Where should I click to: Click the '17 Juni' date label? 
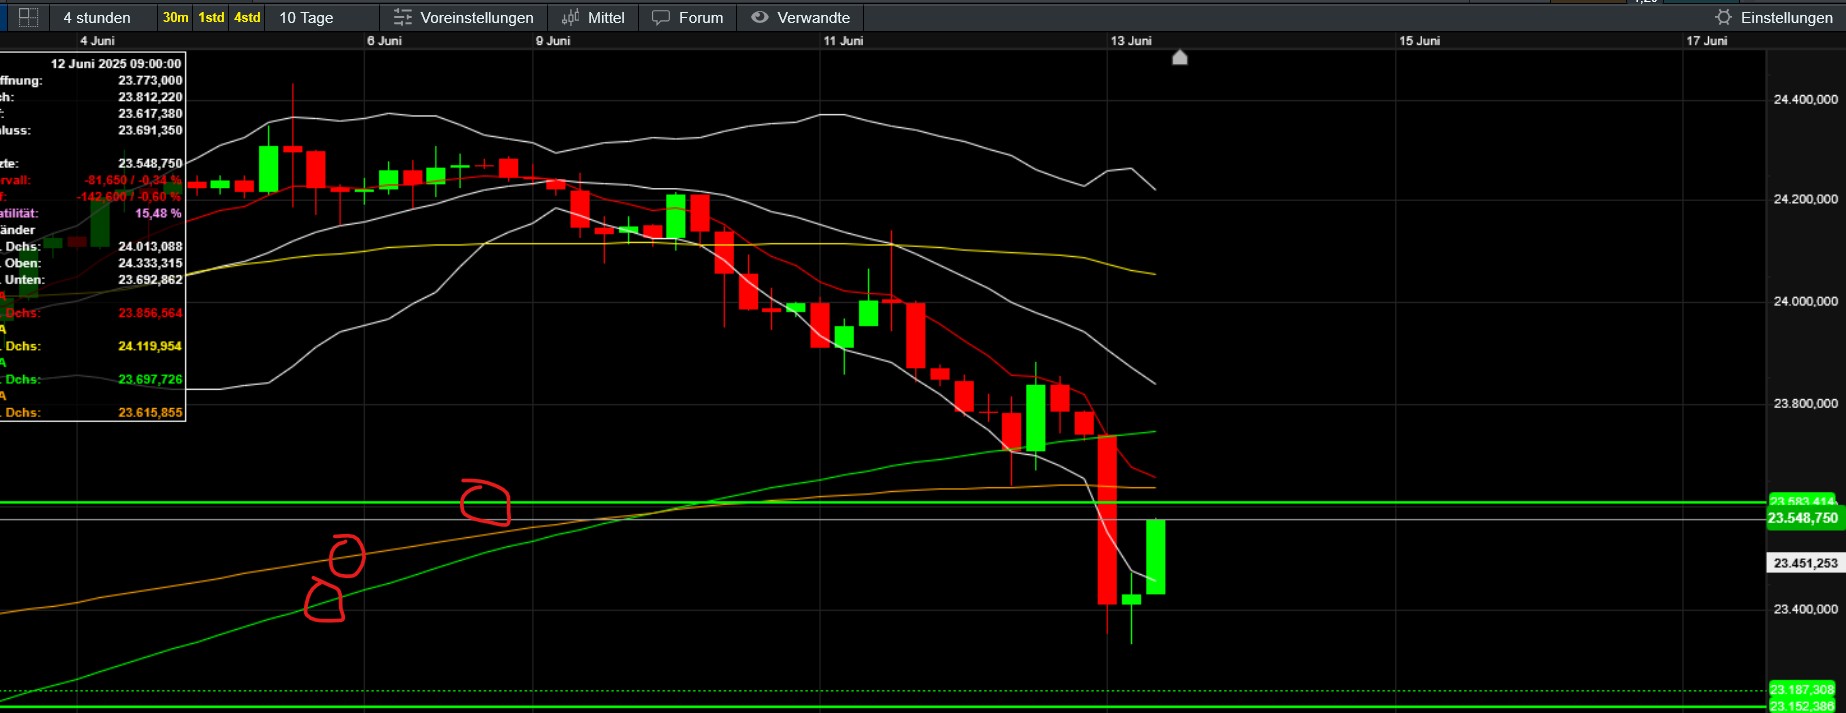click(x=1707, y=41)
